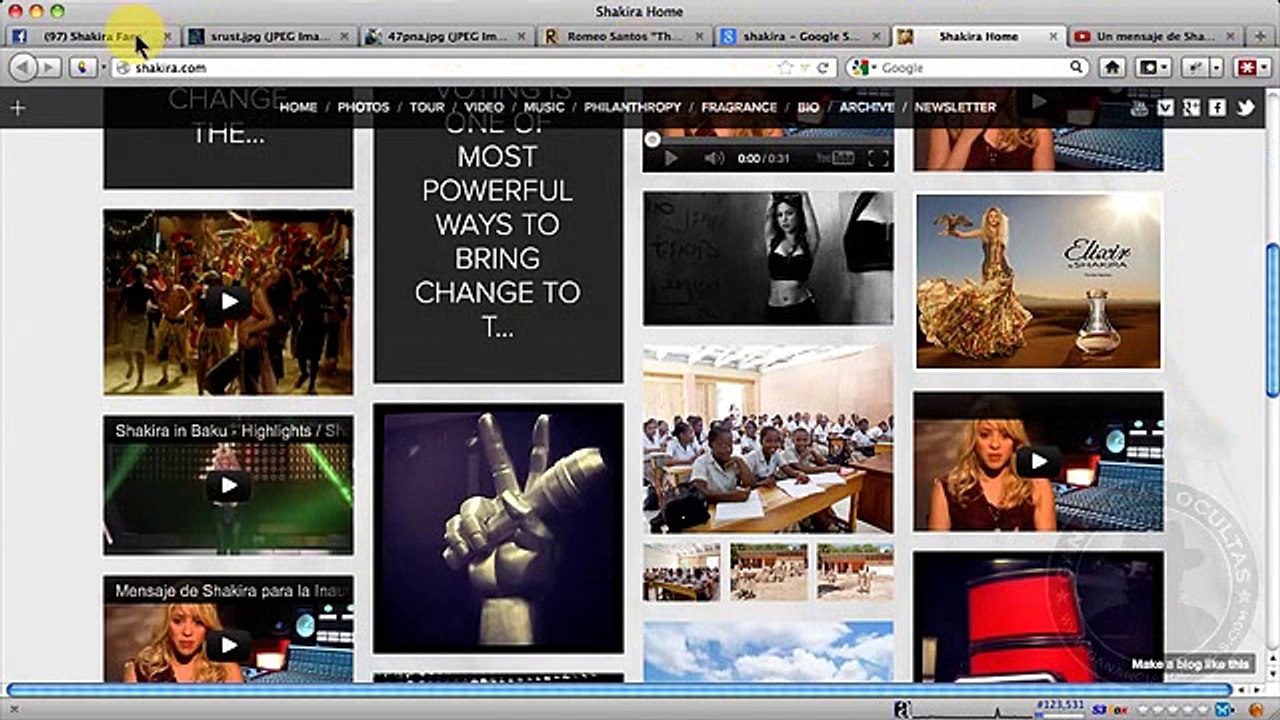
Task: Open the URL history dropdown arrow in the address bar
Action: tap(805, 68)
